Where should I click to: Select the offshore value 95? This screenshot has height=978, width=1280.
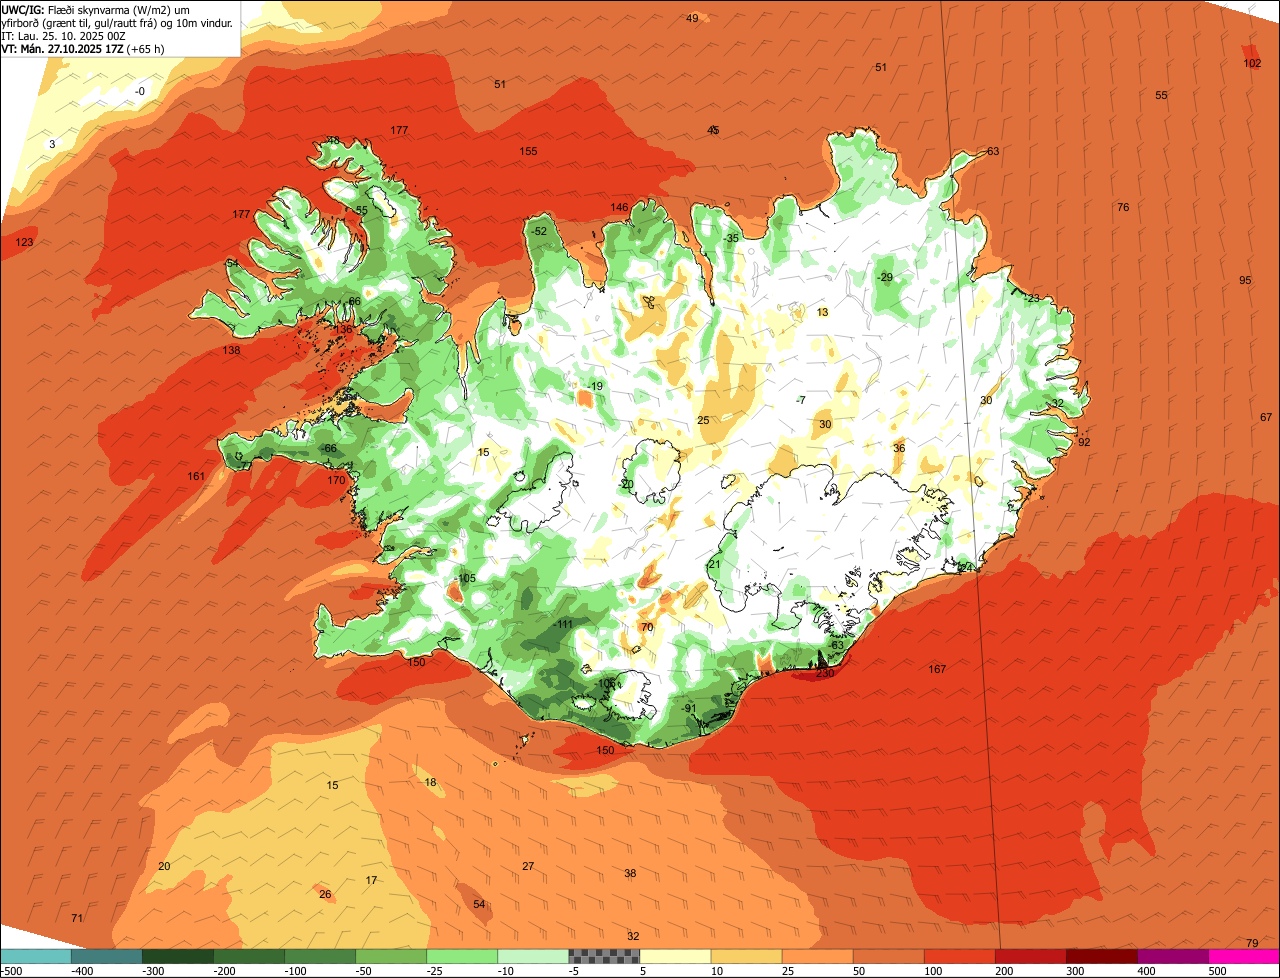point(1245,280)
